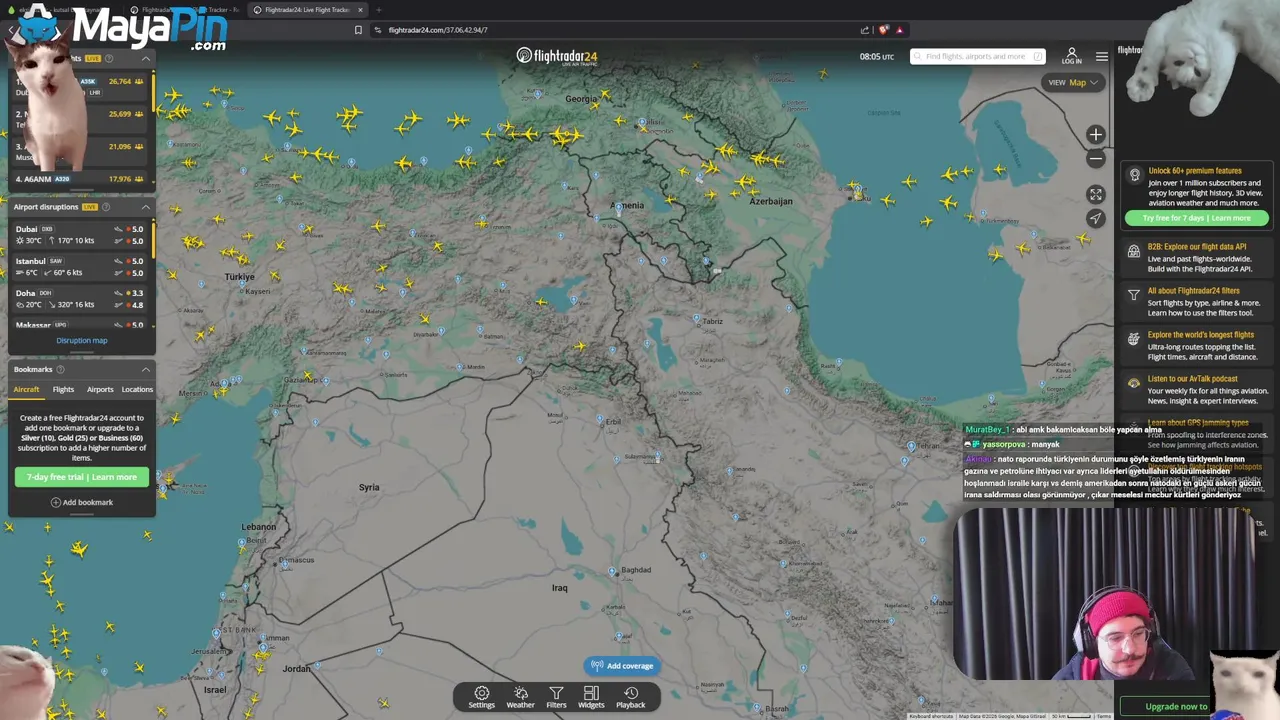Image resolution: width=1280 pixels, height=720 pixels.
Task: Collapse the Airport disruptions panel
Action: pos(145,207)
